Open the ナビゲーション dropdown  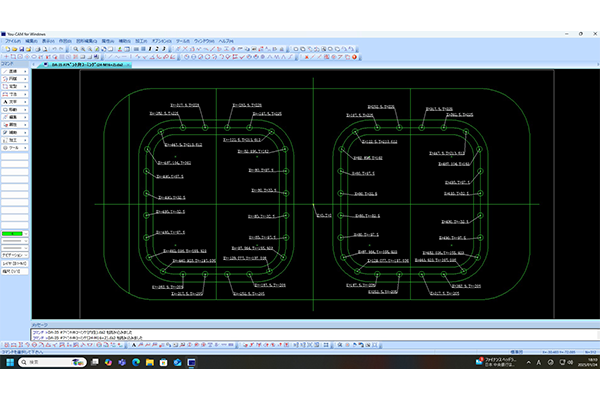tap(15, 255)
